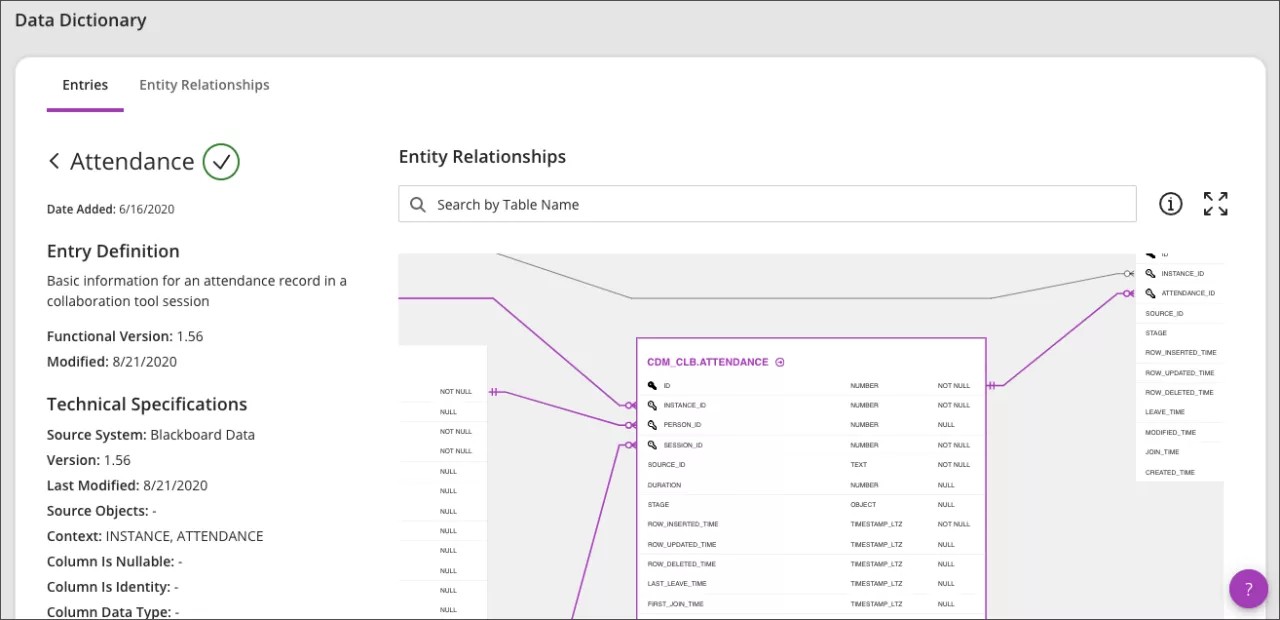Switch to the Entity Relationships tab
Viewport: 1280px width, 620px height.
point(204,85)
